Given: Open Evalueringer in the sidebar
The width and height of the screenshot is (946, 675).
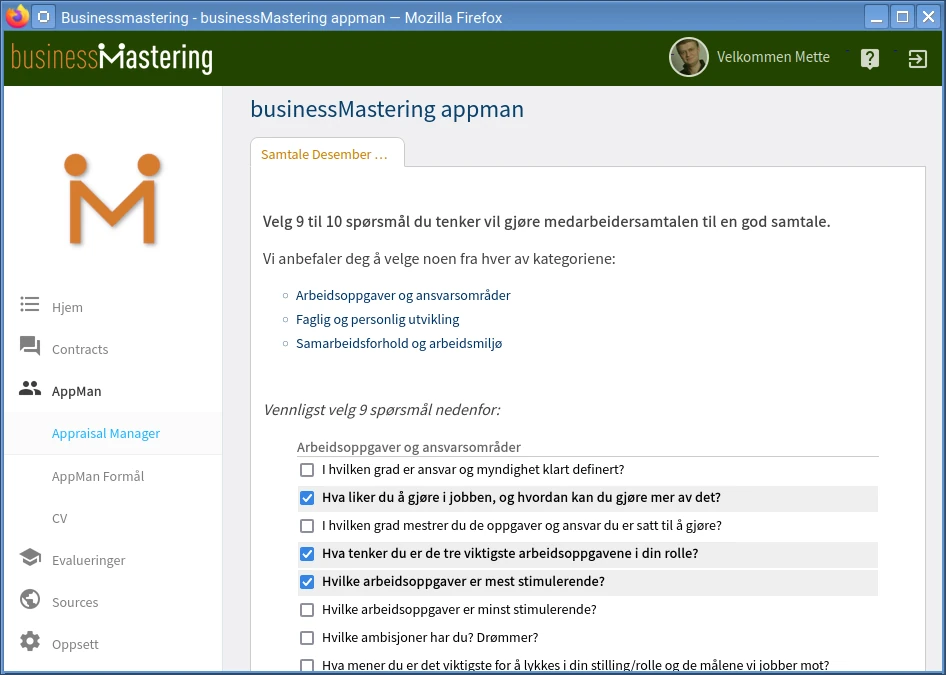Looking at the screenshot, I should coord(89,560).
